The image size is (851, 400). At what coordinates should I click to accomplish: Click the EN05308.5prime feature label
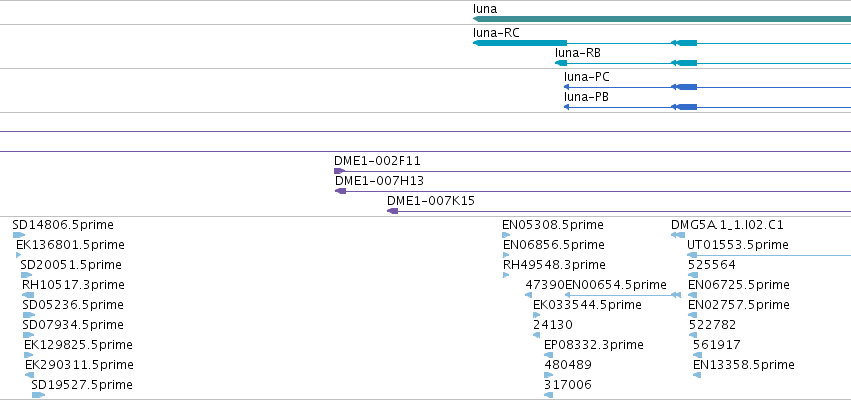click(x=552, y=225)
